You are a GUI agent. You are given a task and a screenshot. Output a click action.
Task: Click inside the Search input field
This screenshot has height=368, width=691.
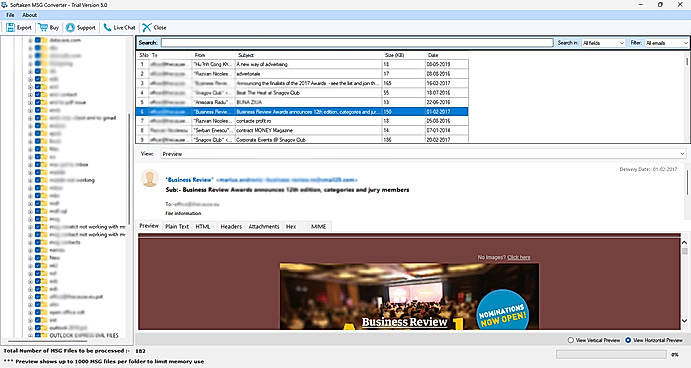coord(357,43)
